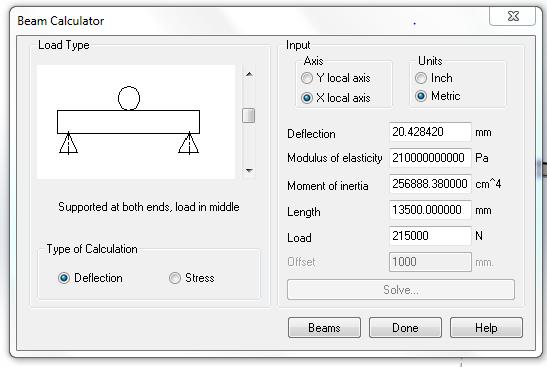Image resolution: width=547 pixels, height=367 pixels.
Task: Open Help for Beam Calculator
Action: coord(486,328)
